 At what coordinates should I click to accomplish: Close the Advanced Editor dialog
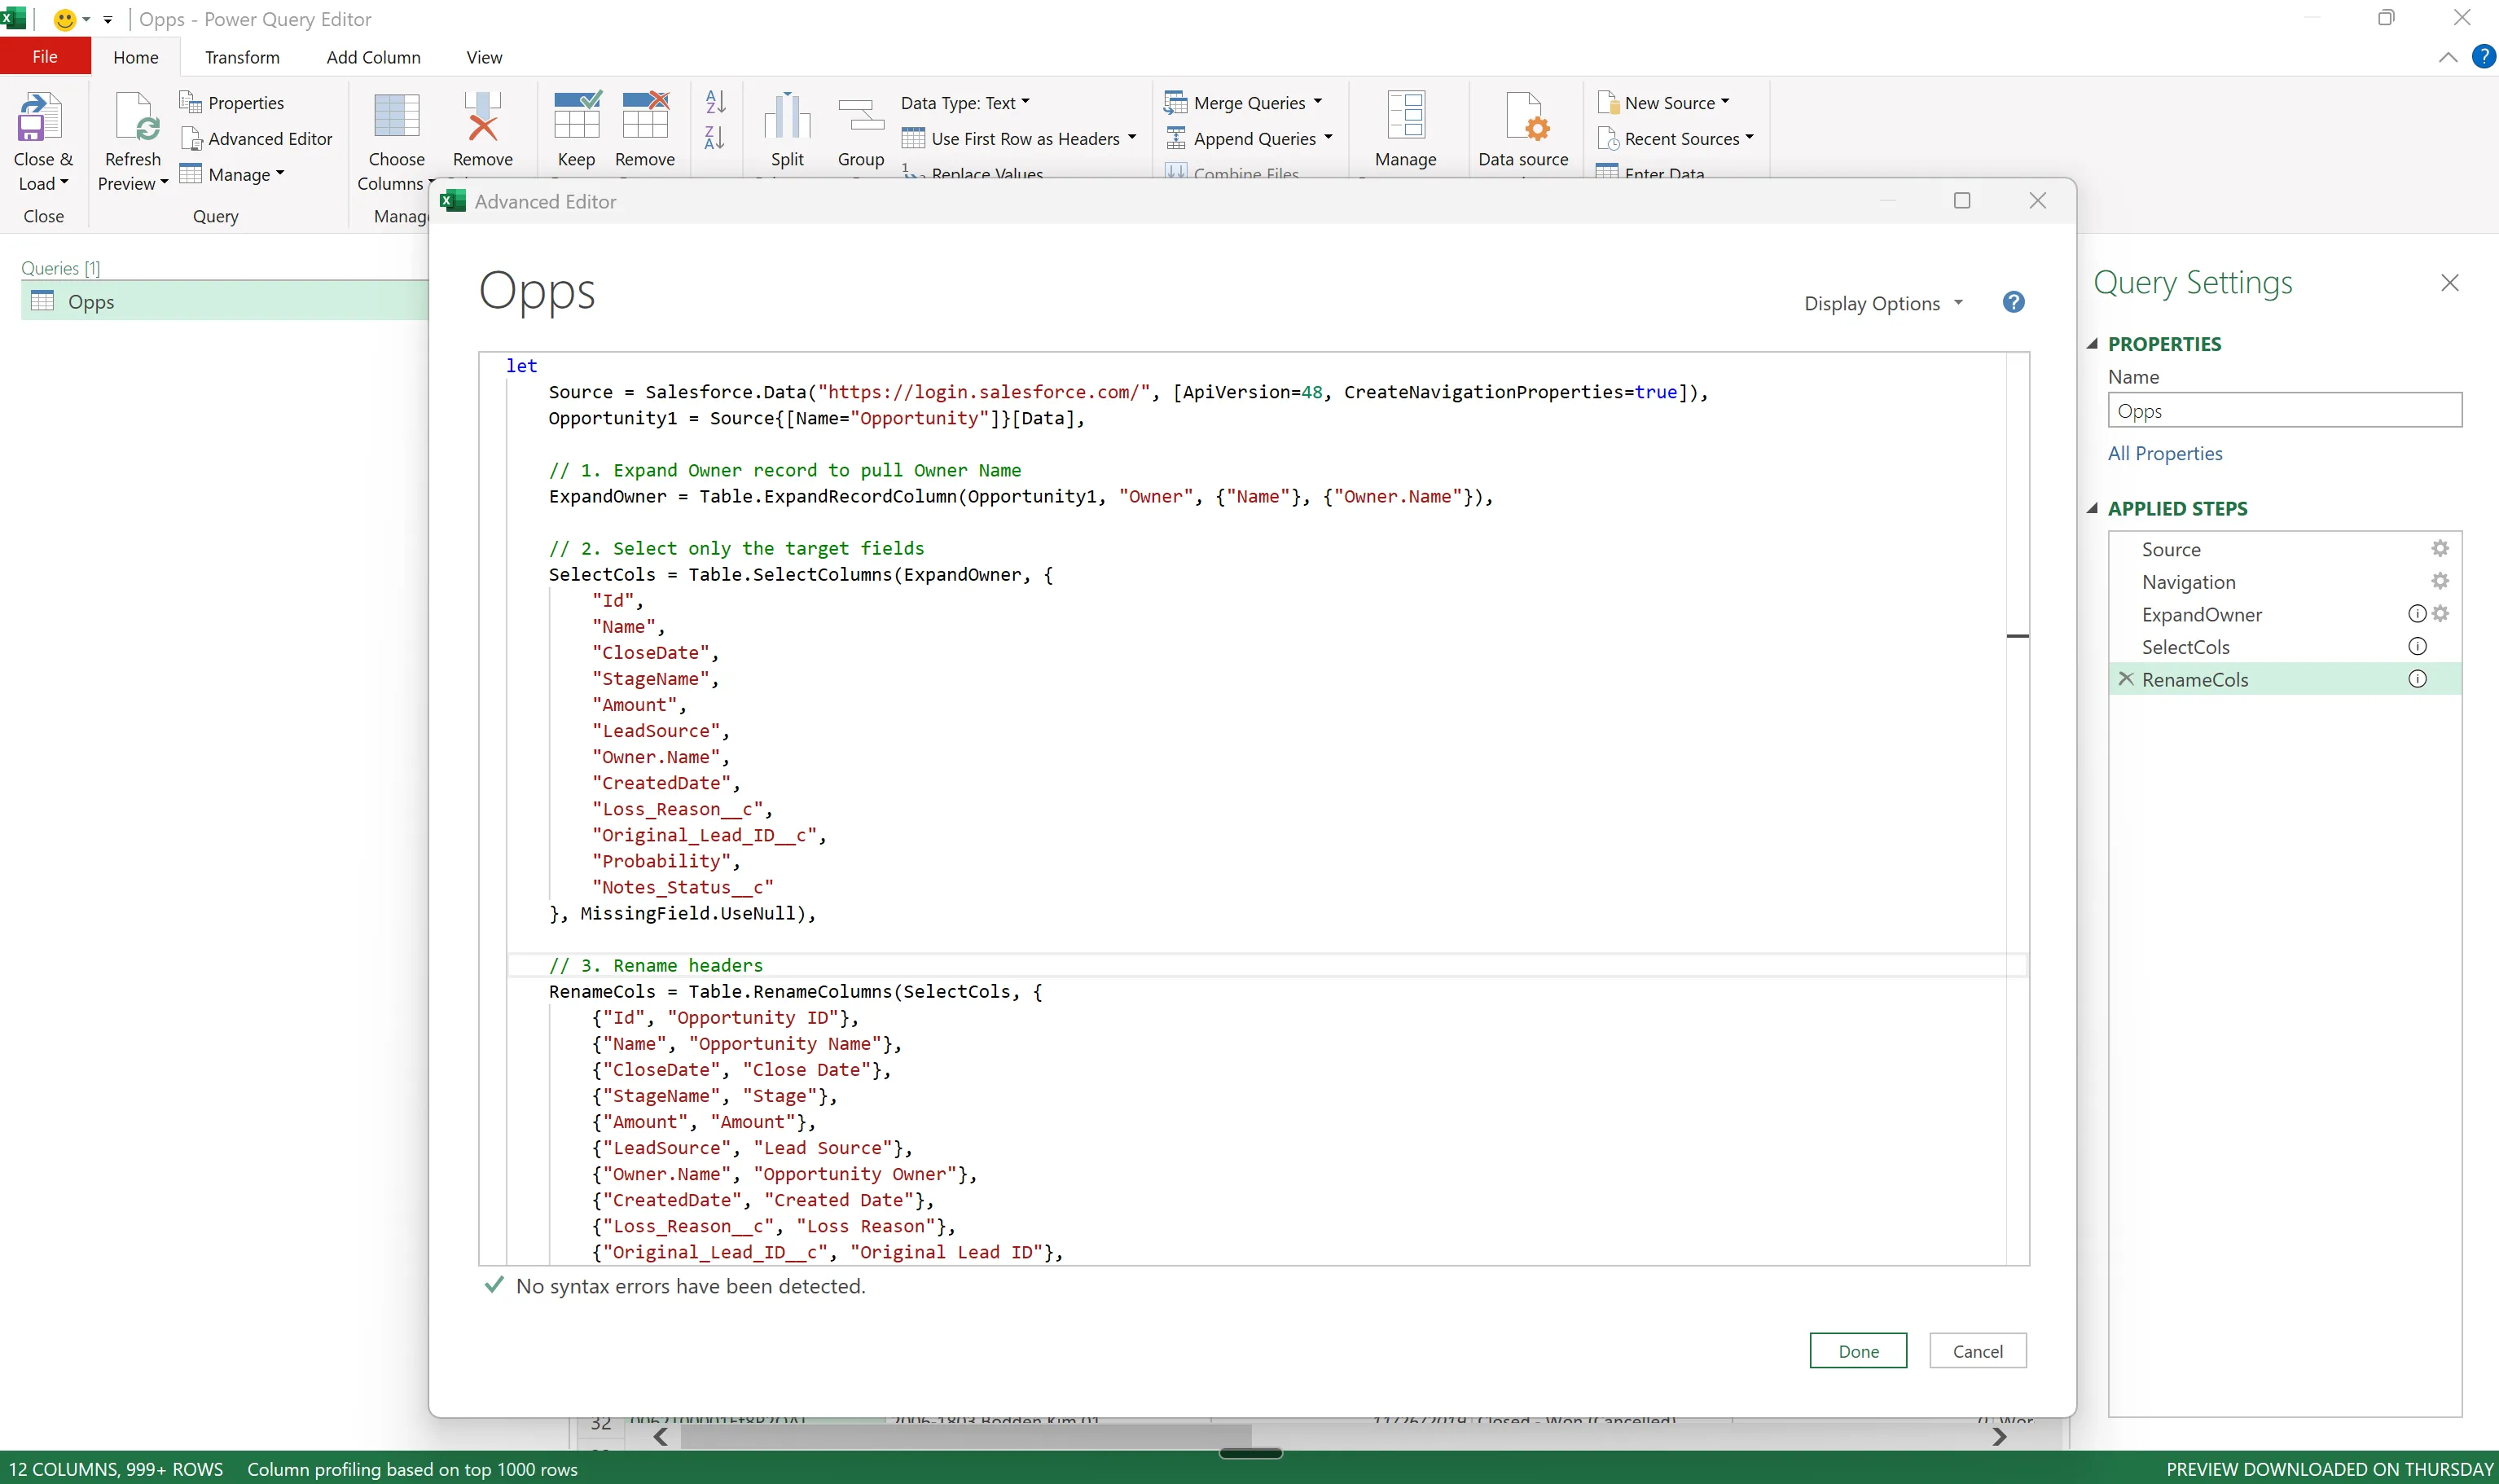tap(2037, 200)
